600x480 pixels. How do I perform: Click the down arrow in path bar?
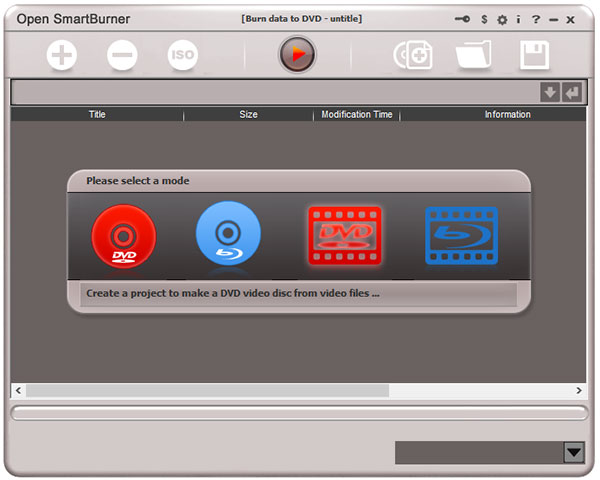point(550,92)
